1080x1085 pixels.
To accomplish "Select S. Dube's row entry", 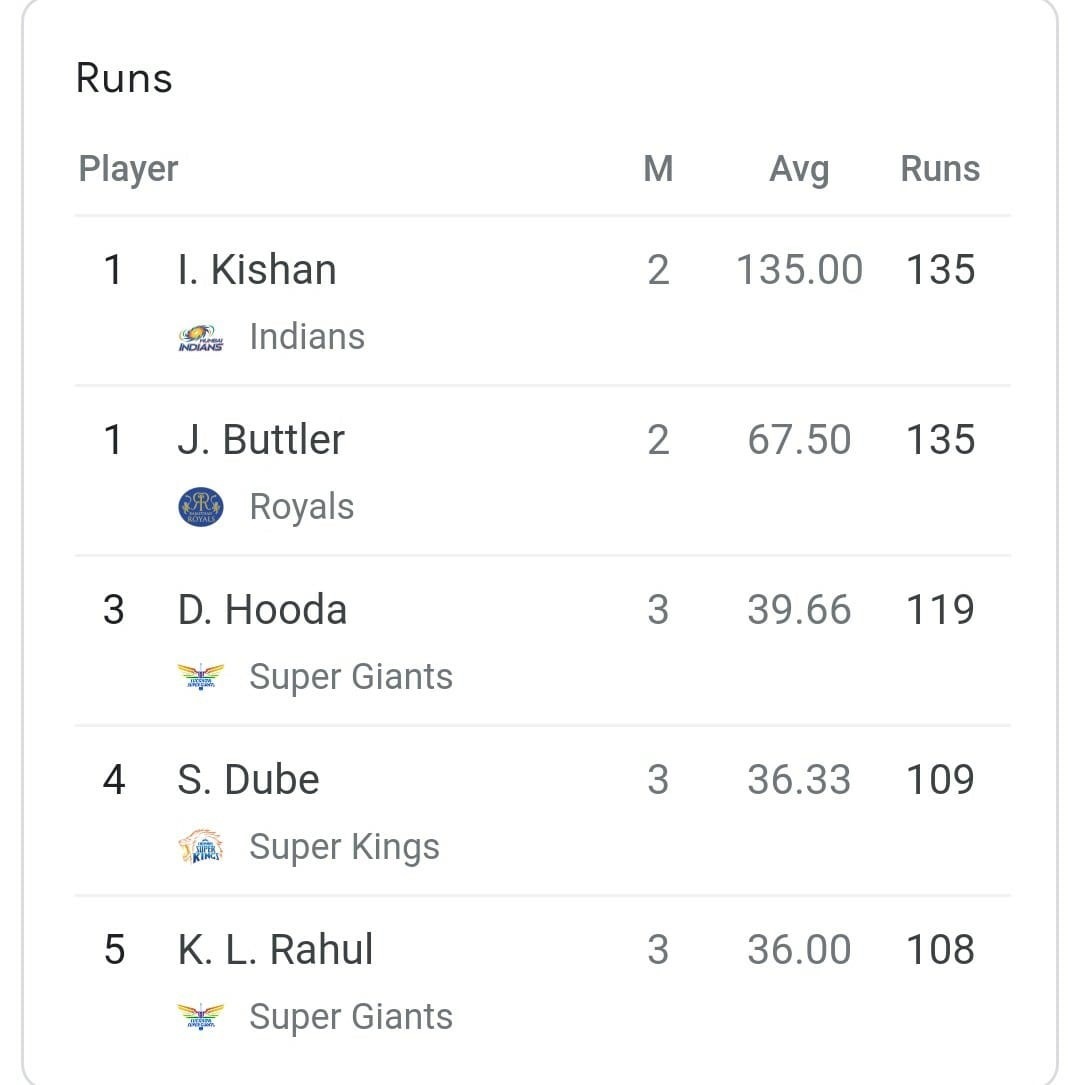I will click(248, 778).
